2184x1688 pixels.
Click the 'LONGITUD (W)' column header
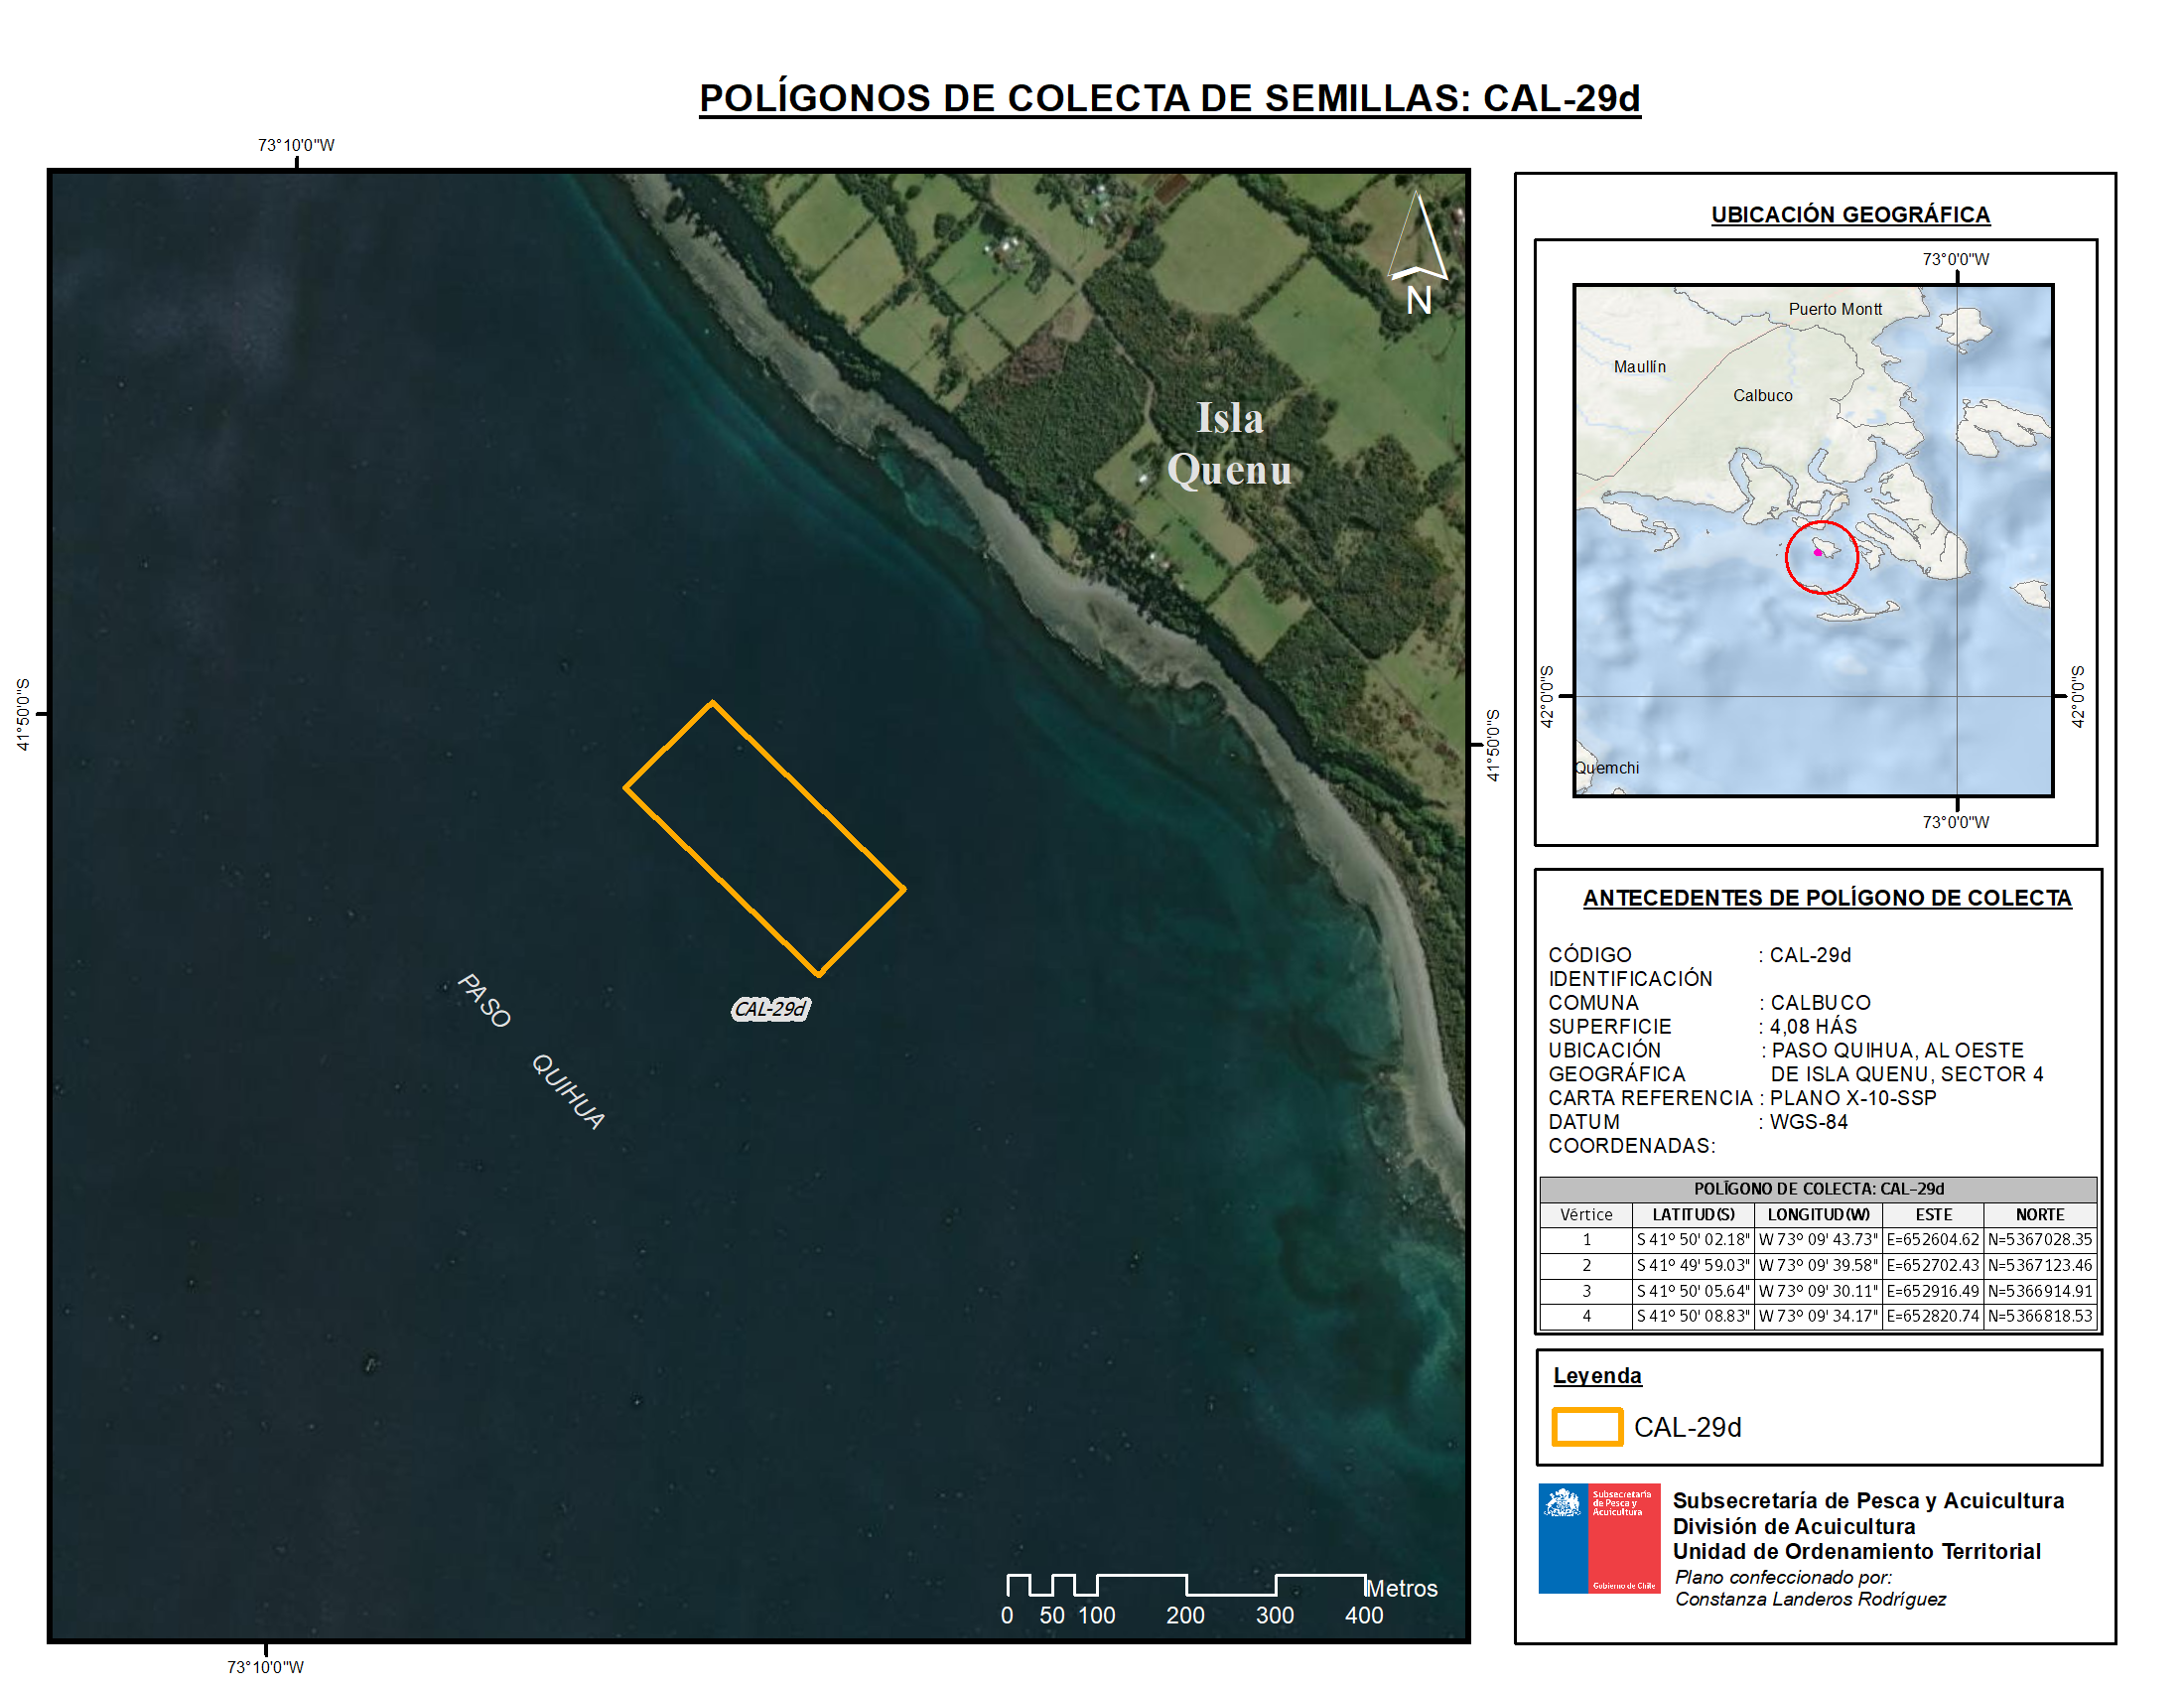(x=1818, y=1215)
